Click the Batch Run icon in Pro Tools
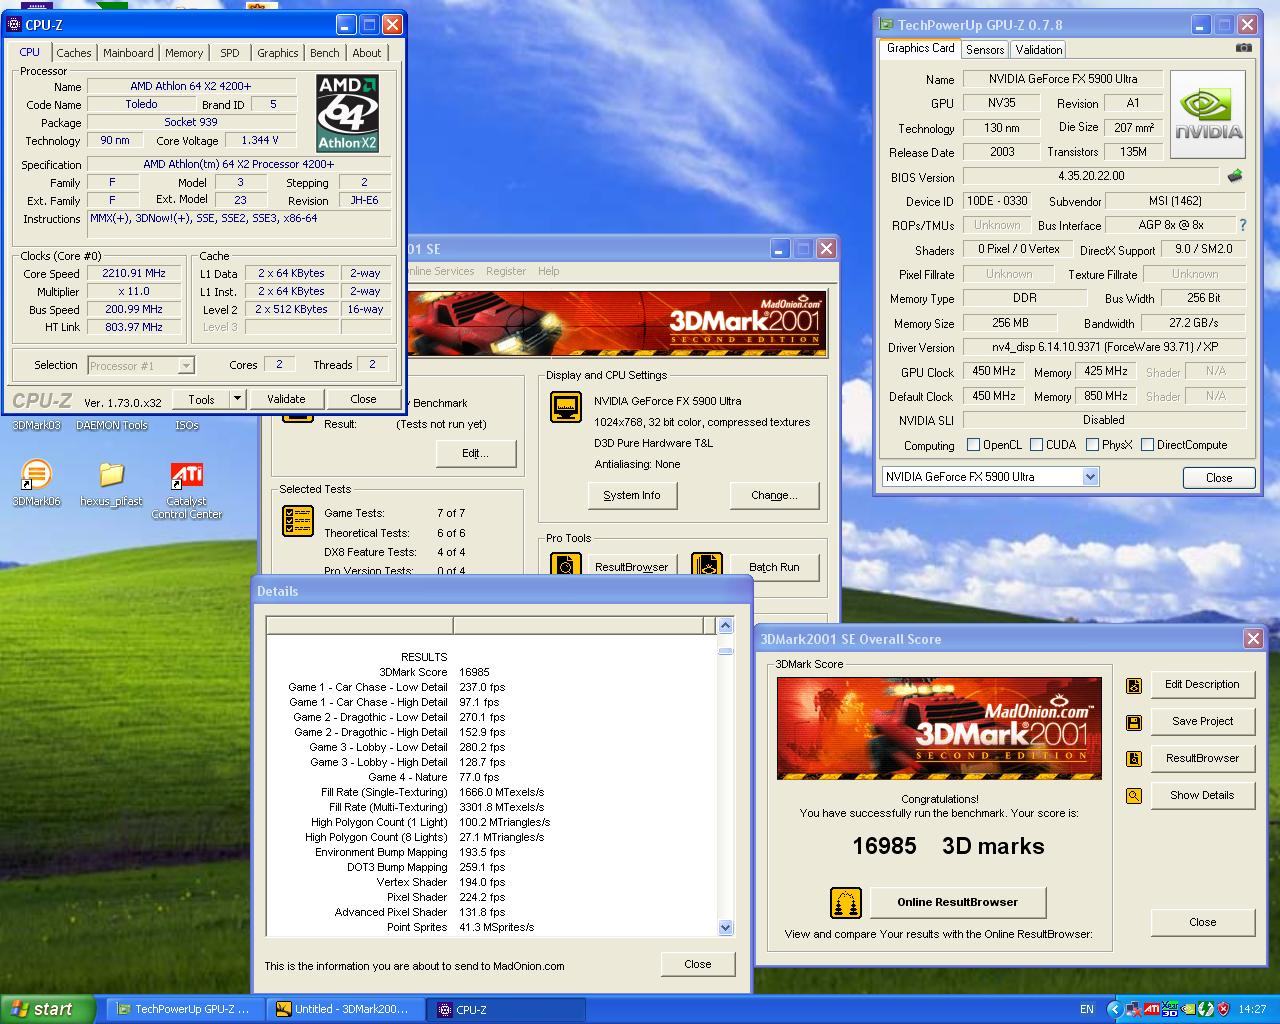Screen dimensions: 1280x1024 click(706, 565)
